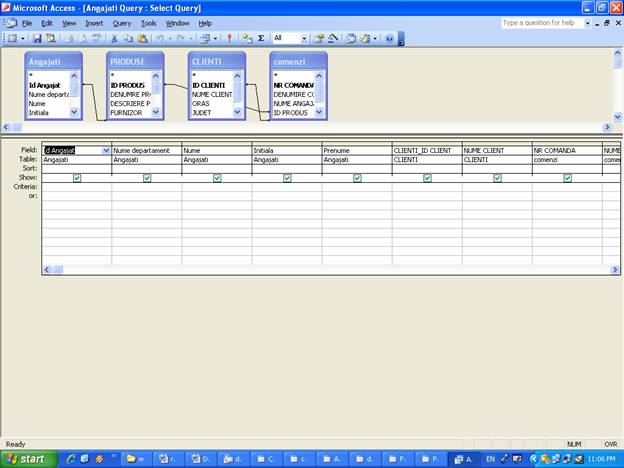The width and height of the screenshot is (624, 468).
Task: Uncheck Show box for NUME CLIENT column
Action: point(497,178)
